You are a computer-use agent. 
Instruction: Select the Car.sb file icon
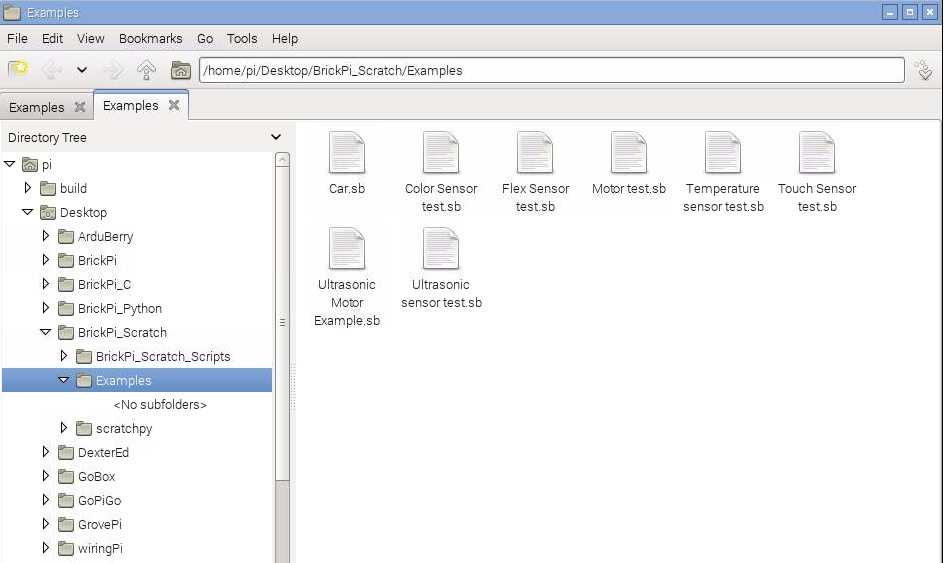point(347,153)
